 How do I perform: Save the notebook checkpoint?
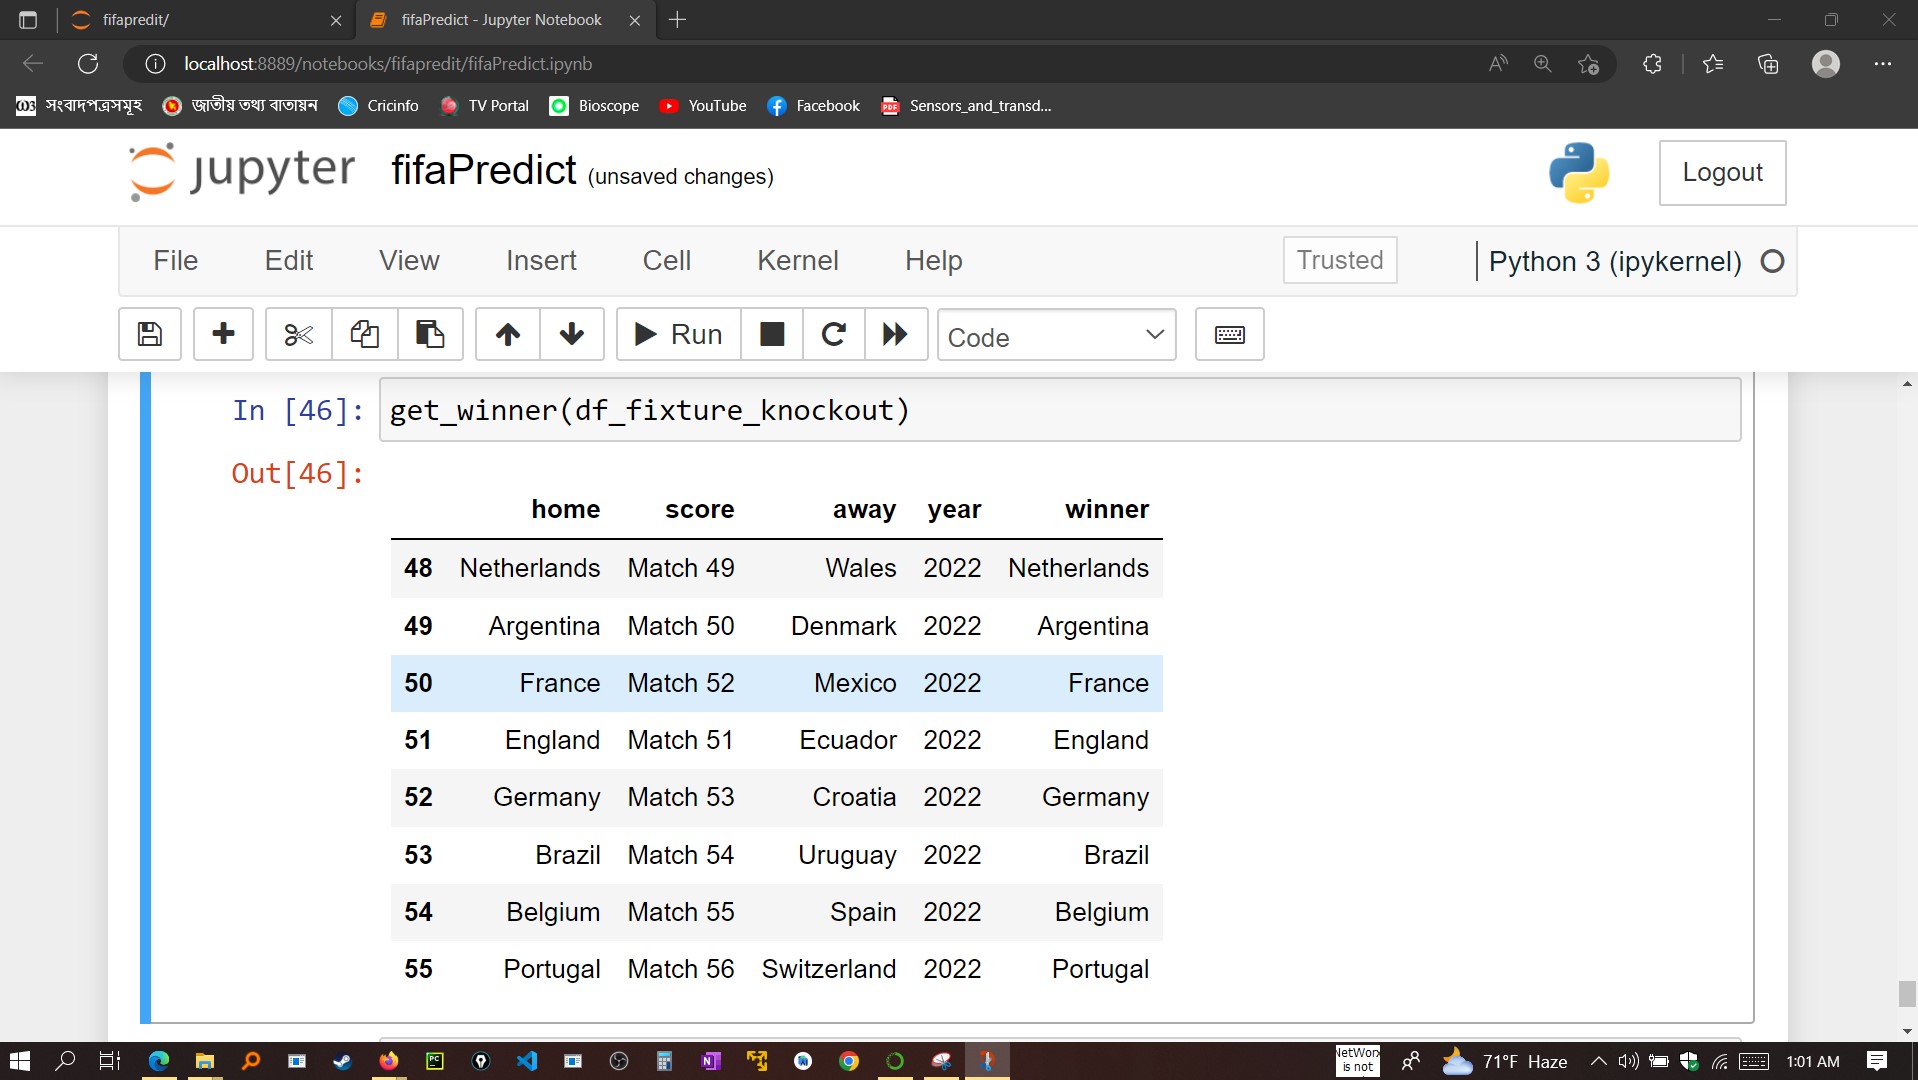(x=148, y=334)
